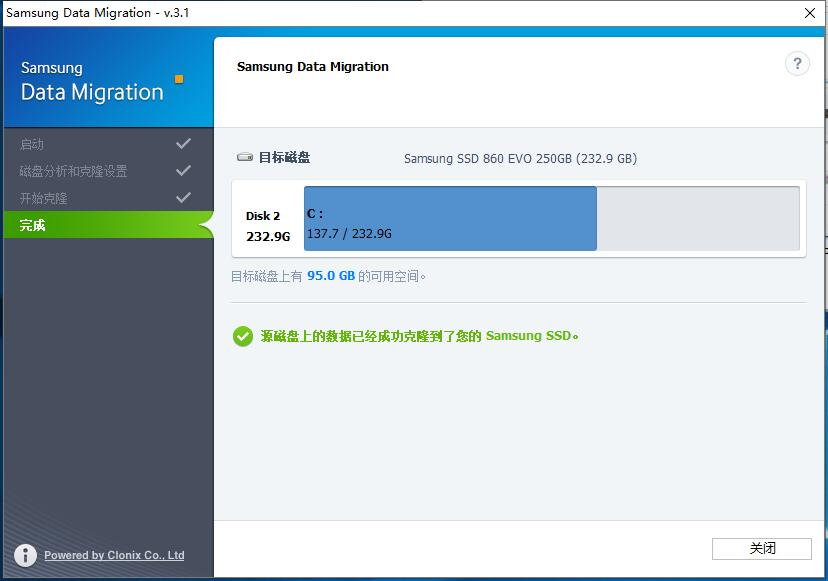Select the C: partition usage bar
Screen dimensions: 828x581
tap(450, 218)
